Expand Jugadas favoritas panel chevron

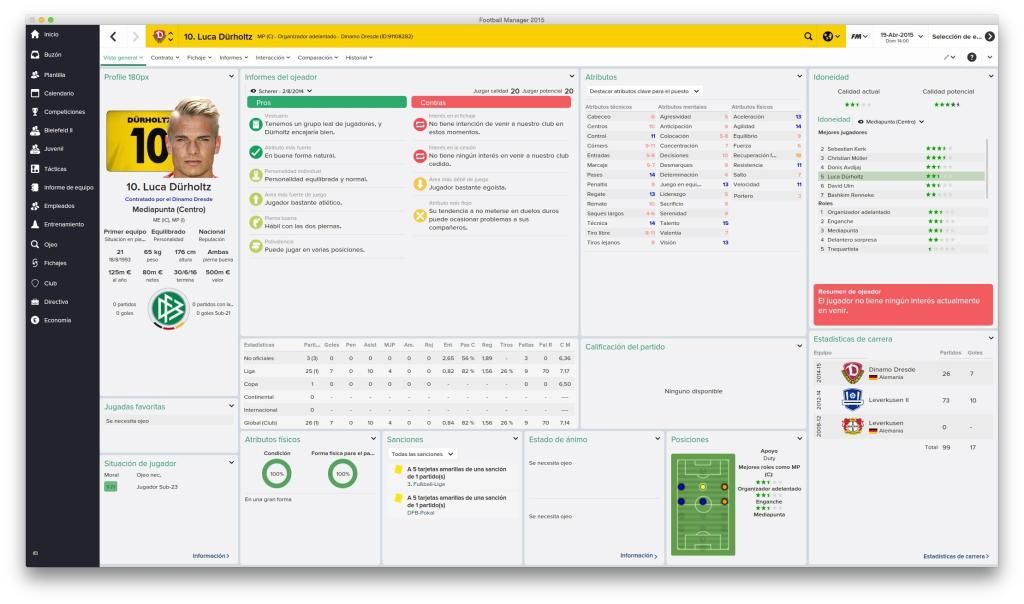pyautogui.click(x=231, y=406)
